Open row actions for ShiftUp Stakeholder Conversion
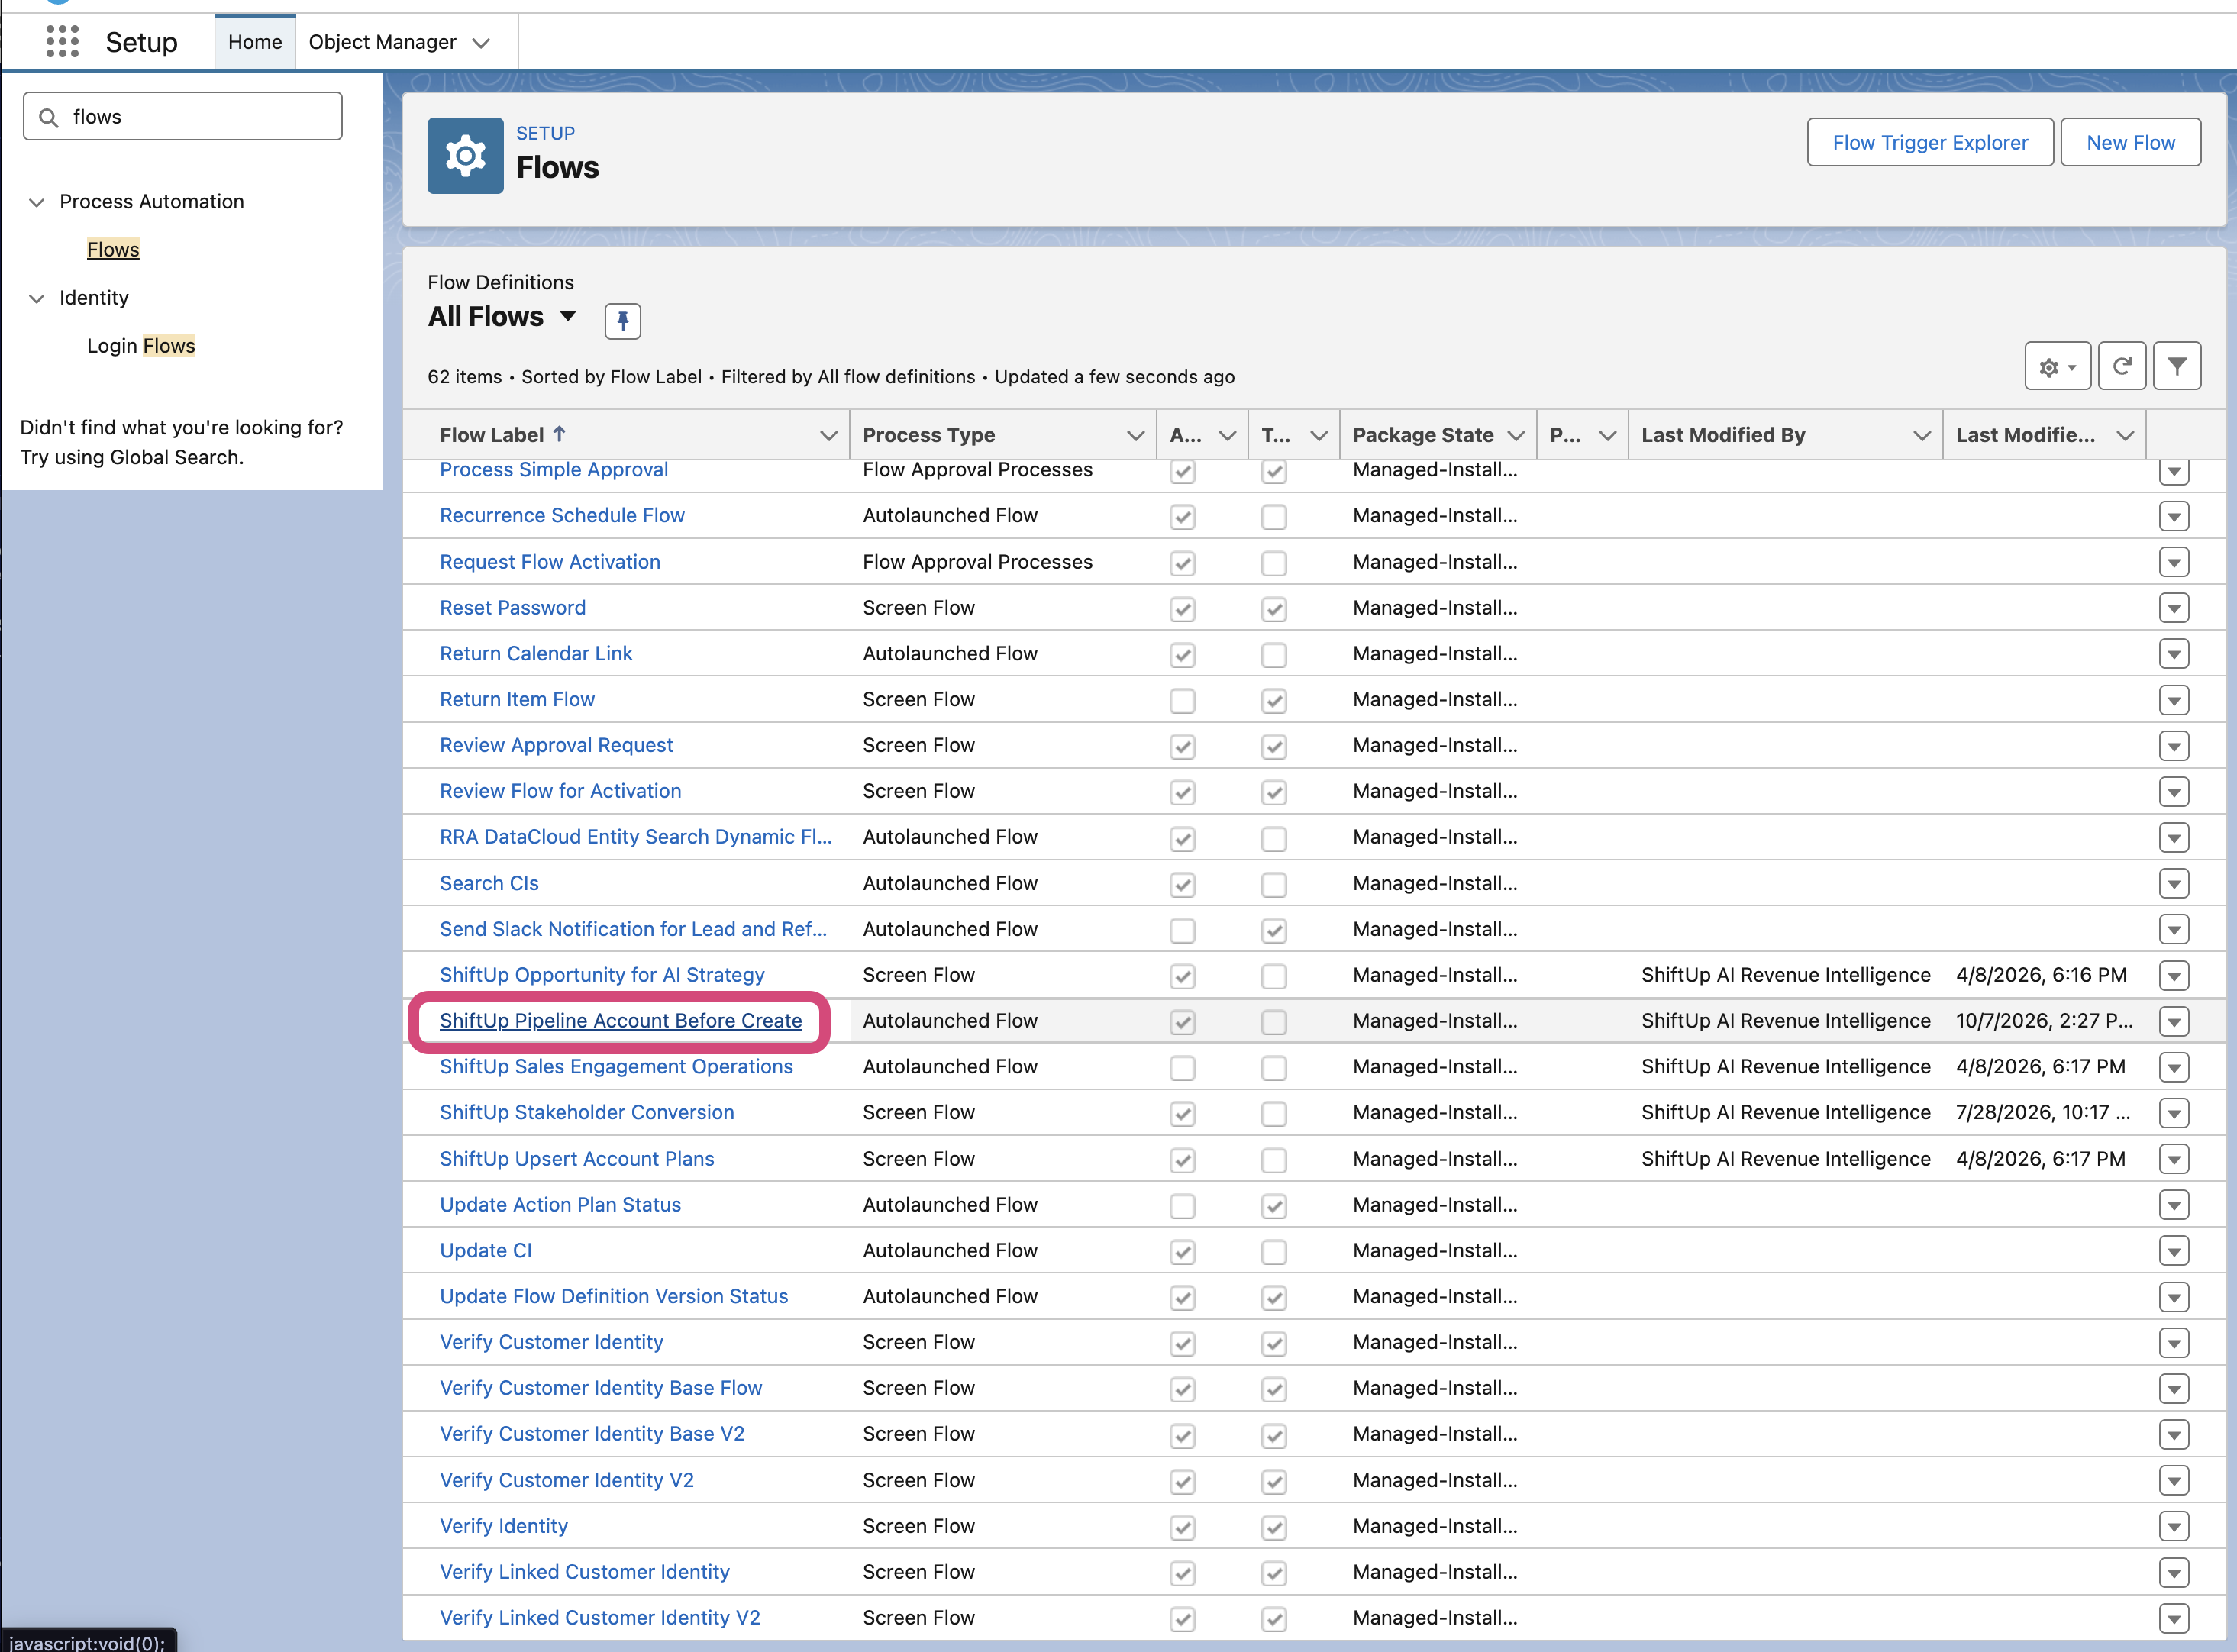 click(2174, 1113)
